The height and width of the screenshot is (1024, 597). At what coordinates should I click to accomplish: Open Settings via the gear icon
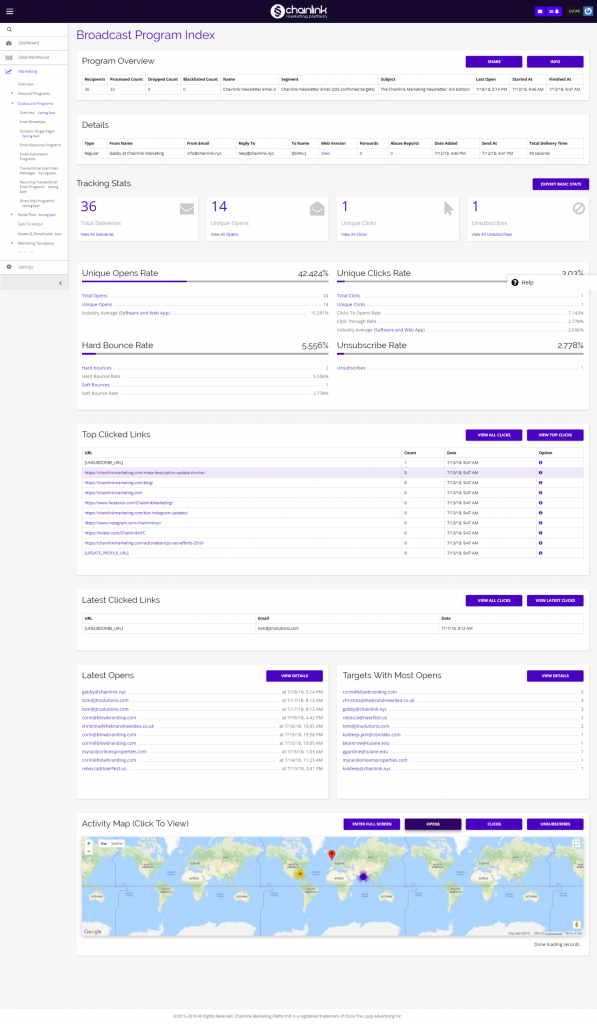tap(9, 266)
